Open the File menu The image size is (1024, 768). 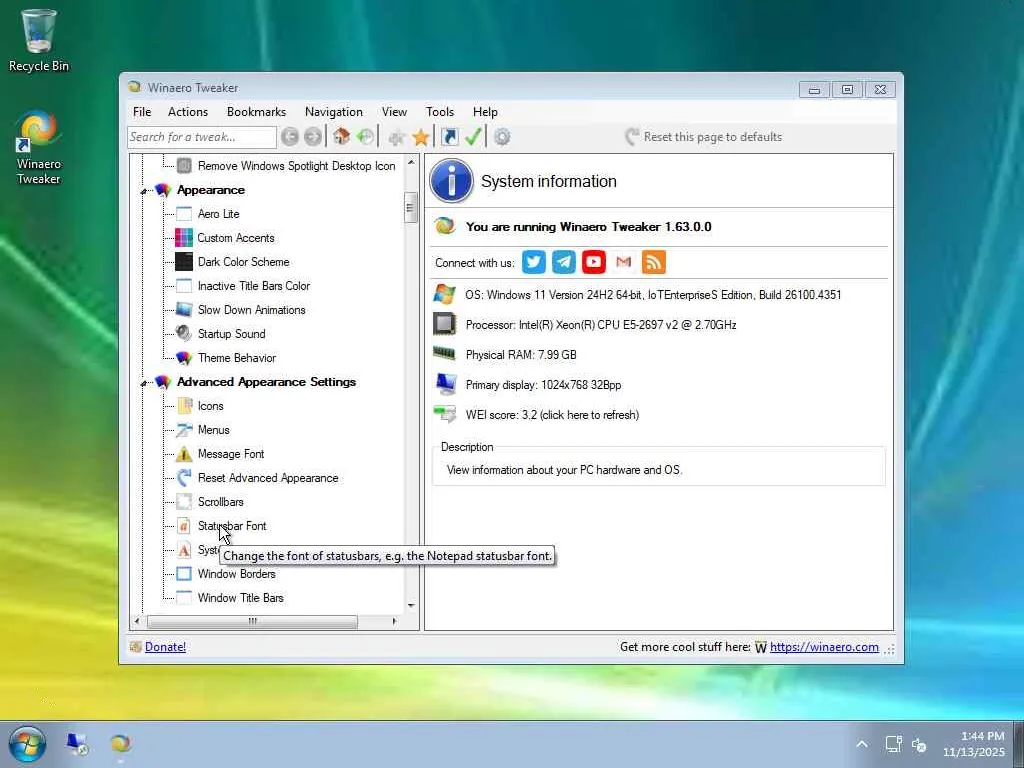tap(142, 112)
